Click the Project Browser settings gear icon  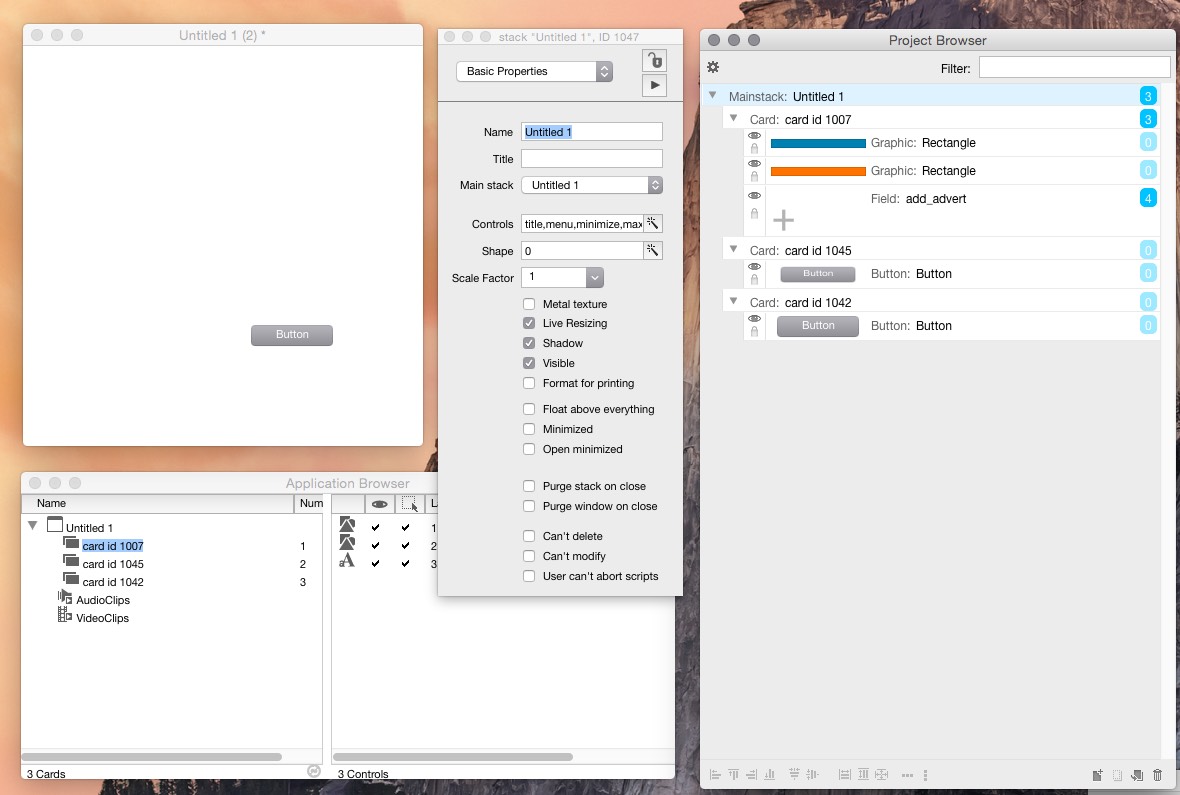[x=713, y=67]
